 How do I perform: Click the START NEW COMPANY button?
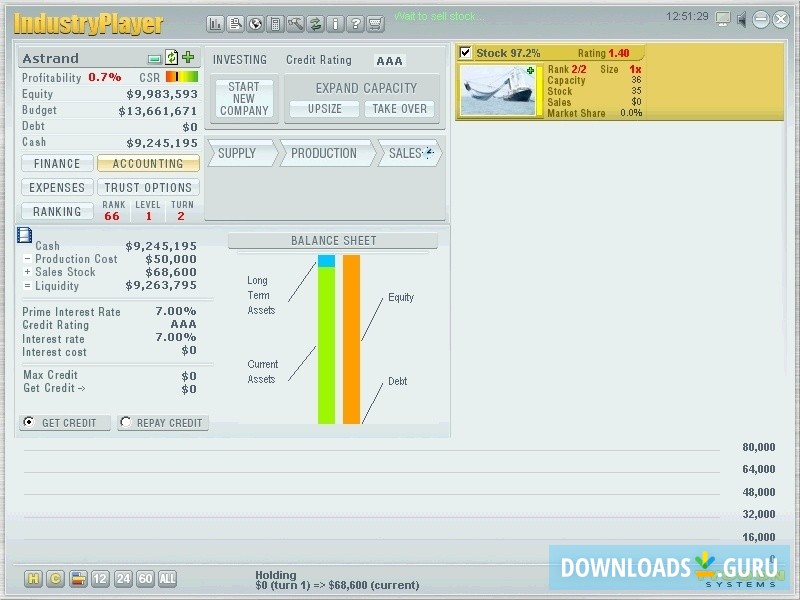coord(243,98)
